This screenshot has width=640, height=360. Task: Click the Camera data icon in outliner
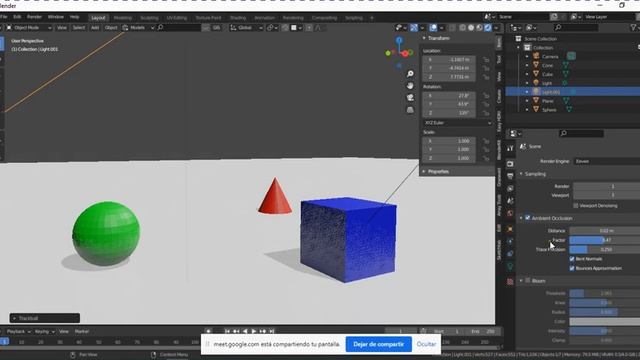tap(571, 56)
